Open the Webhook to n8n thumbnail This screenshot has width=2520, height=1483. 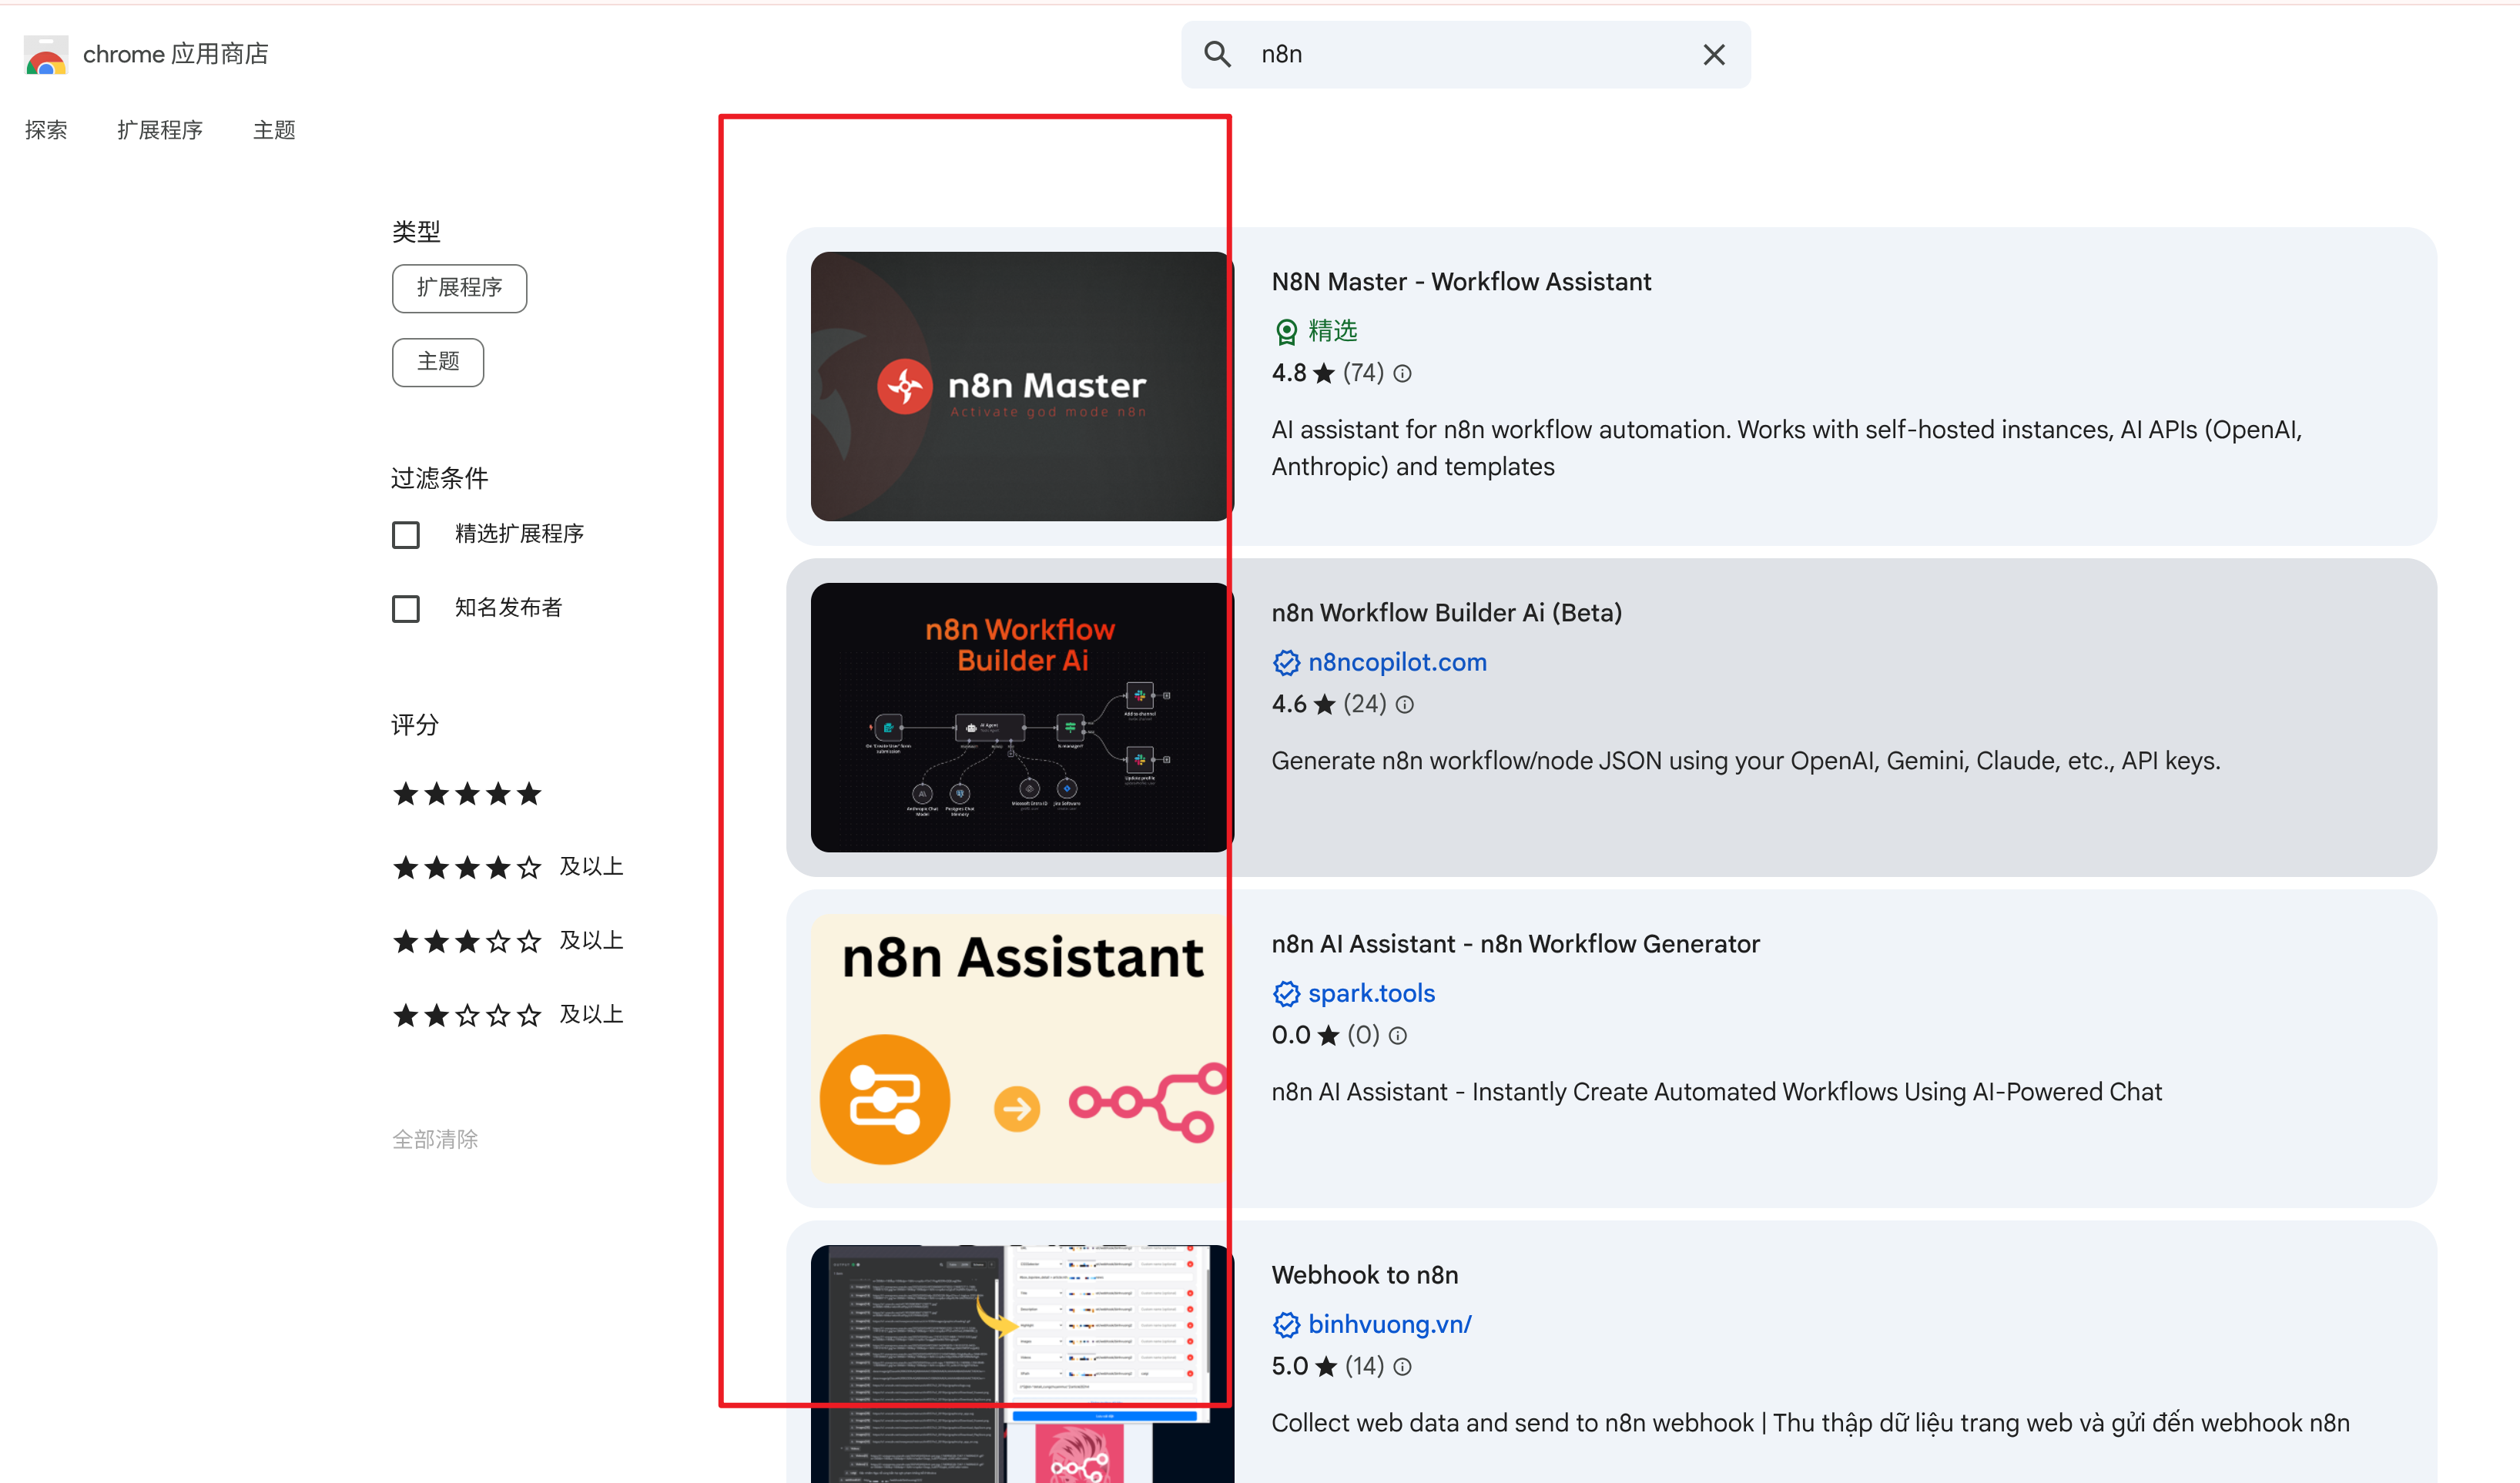1022,1364
